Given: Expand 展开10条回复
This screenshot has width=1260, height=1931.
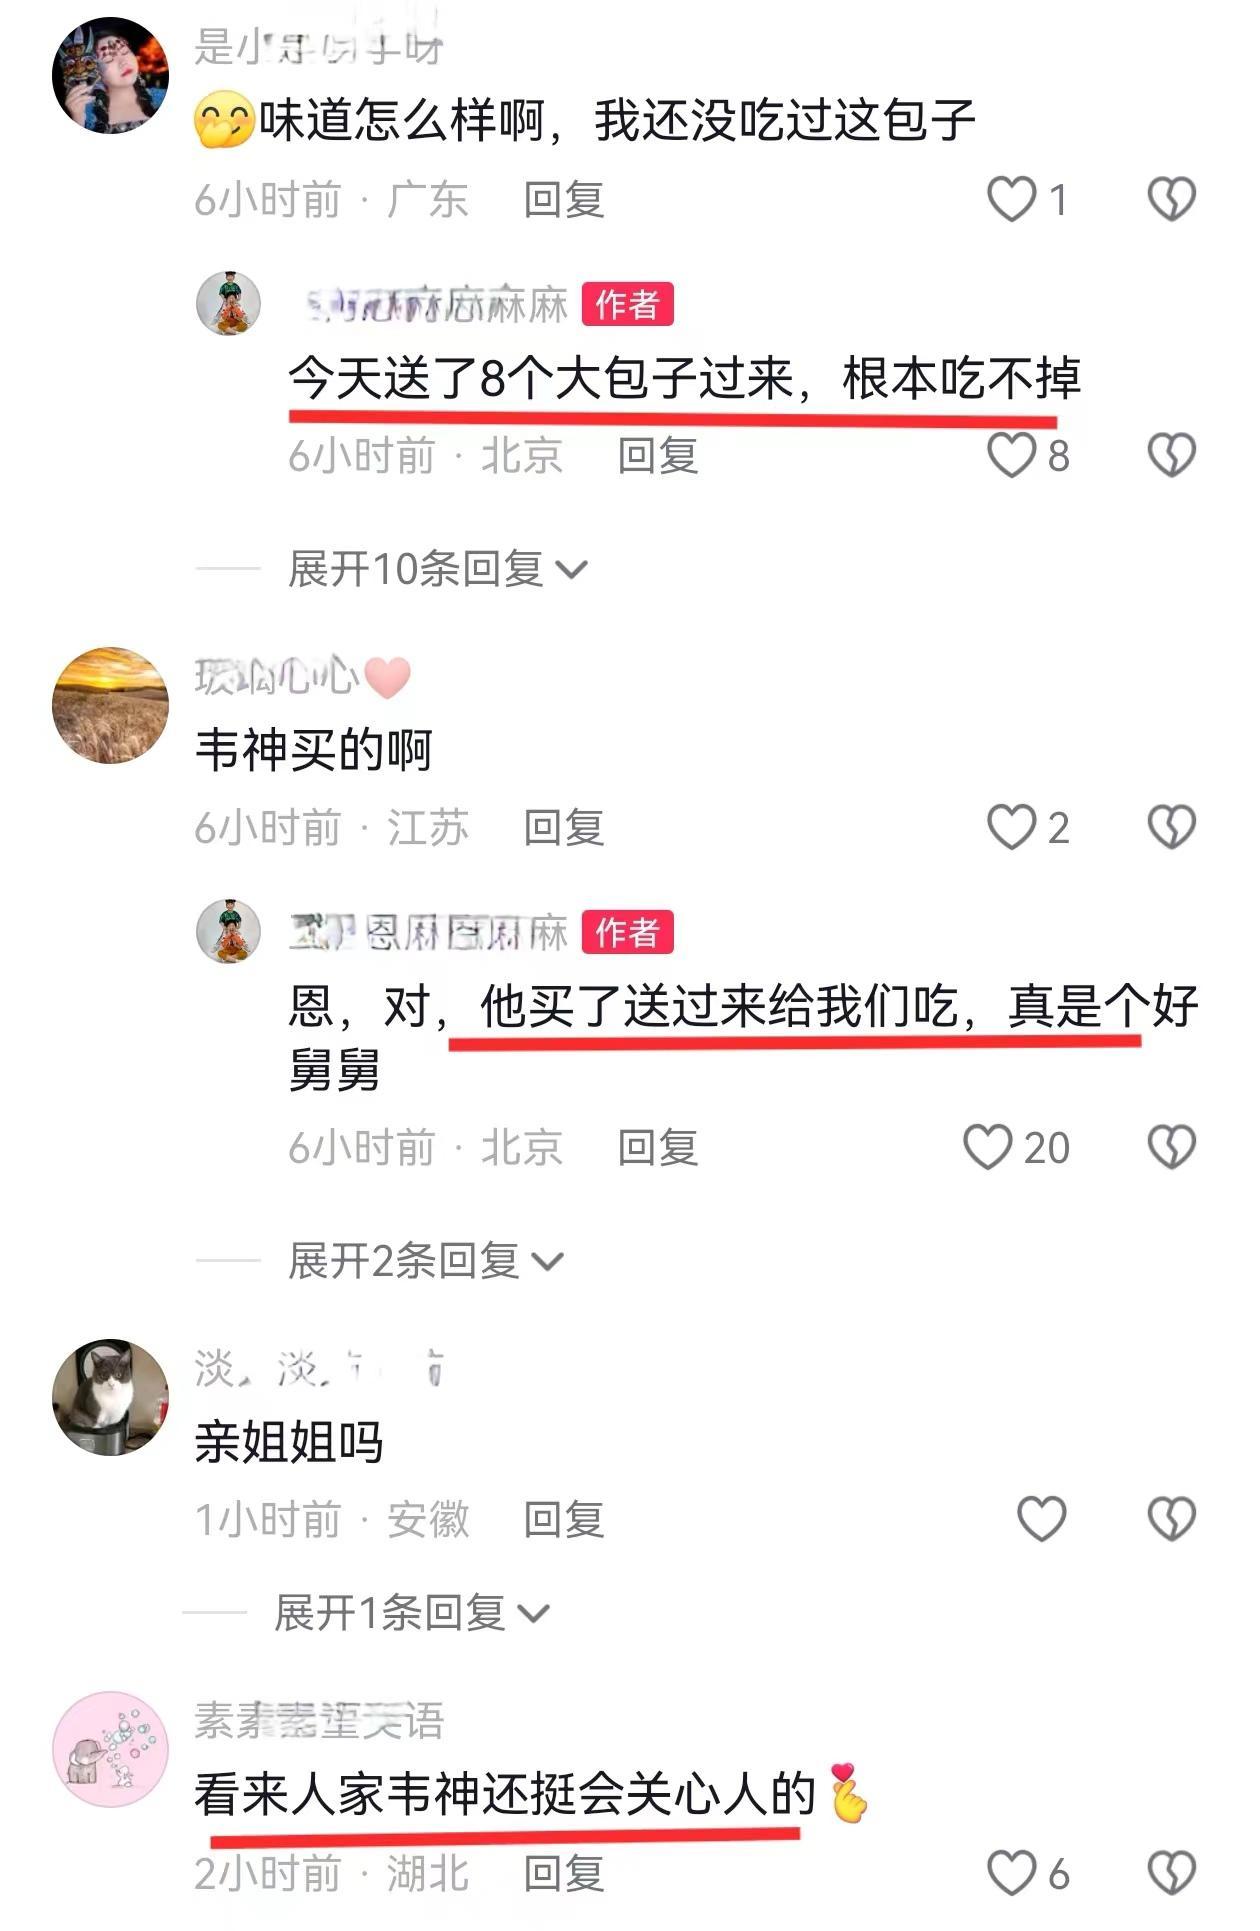Looking at the screenshot, I should coord(437,569).
